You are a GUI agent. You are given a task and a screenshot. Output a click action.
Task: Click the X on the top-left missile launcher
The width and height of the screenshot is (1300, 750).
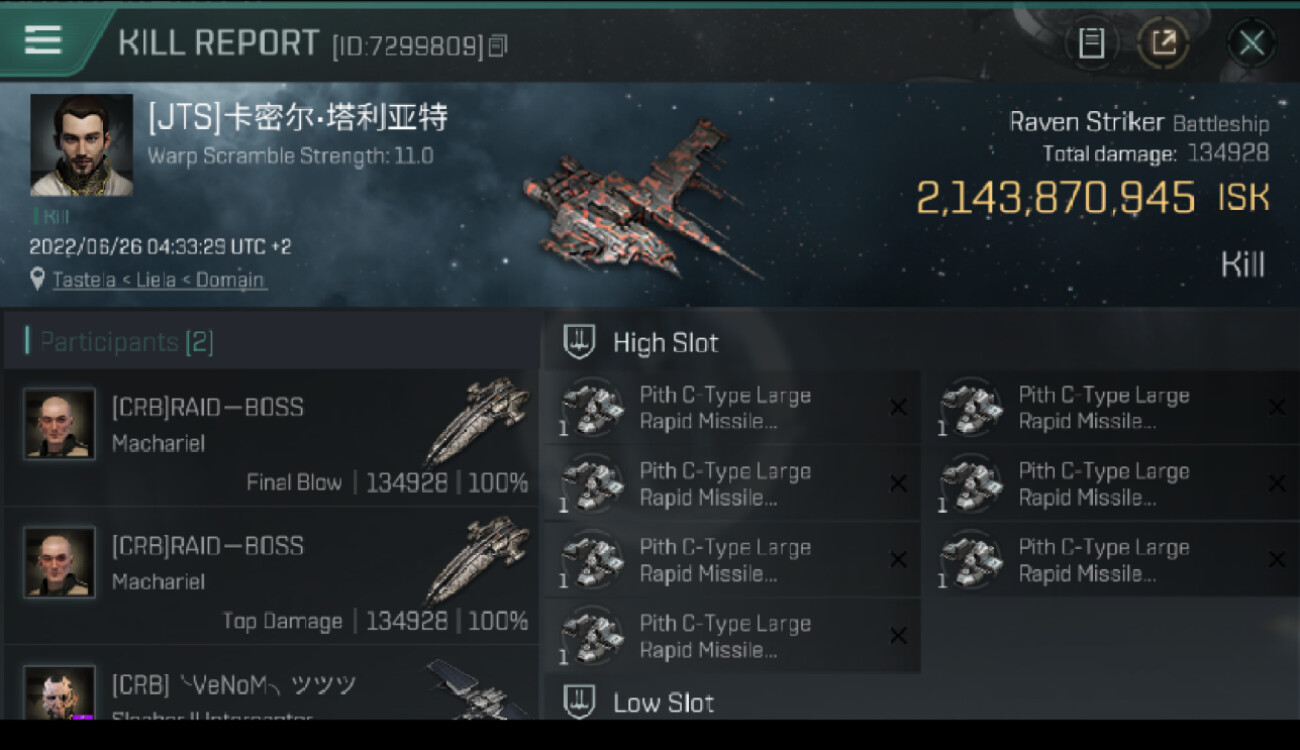(x=898, y=407)
